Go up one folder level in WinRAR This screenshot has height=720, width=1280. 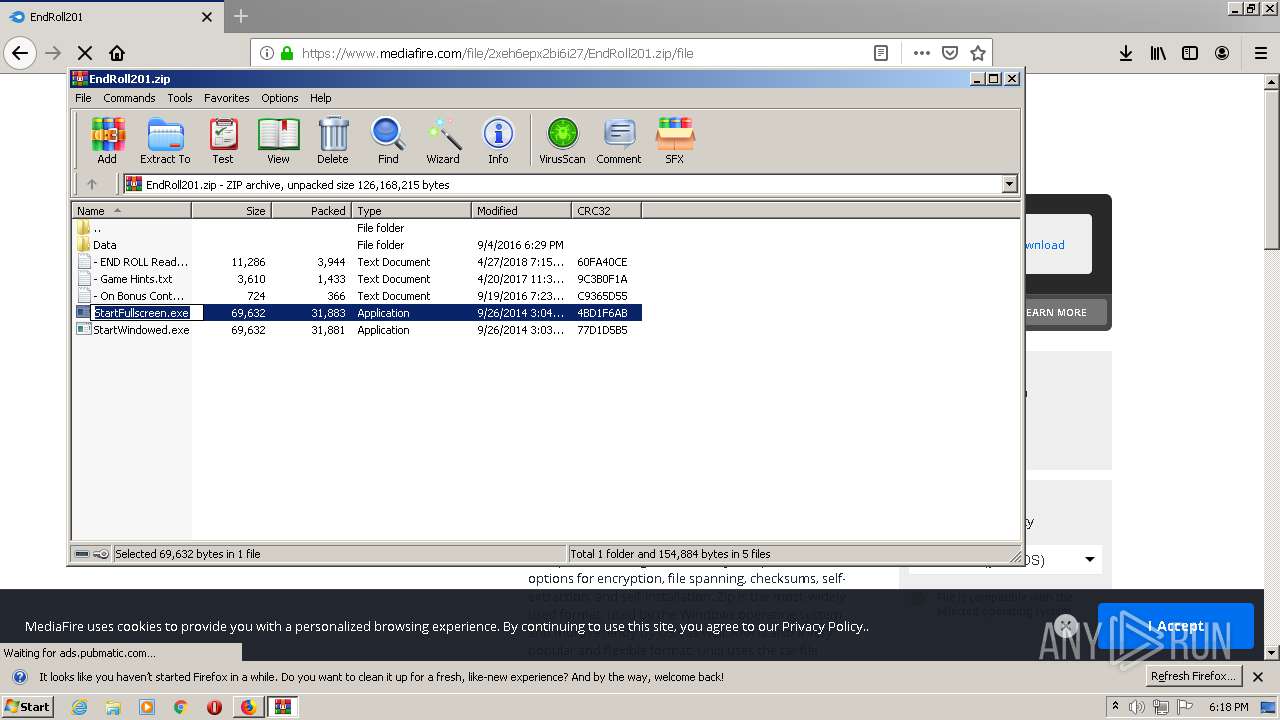pyautogui.click(x=92, y=184)
